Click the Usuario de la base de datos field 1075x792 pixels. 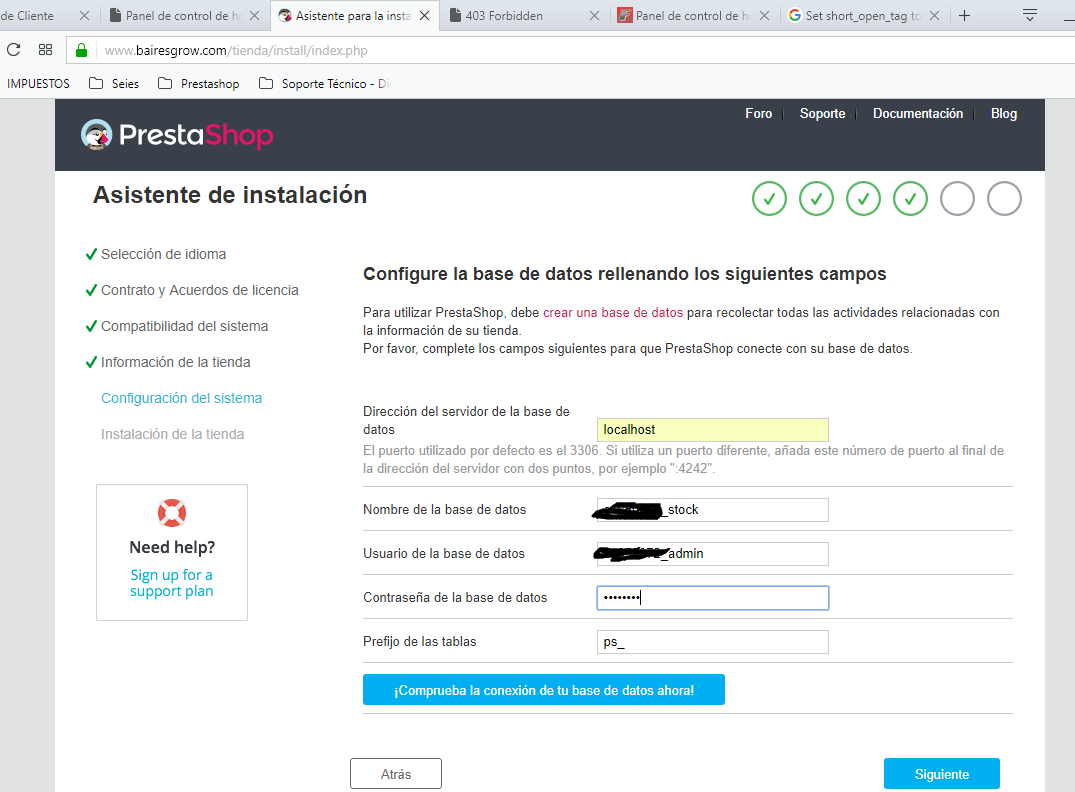point(712,553)
